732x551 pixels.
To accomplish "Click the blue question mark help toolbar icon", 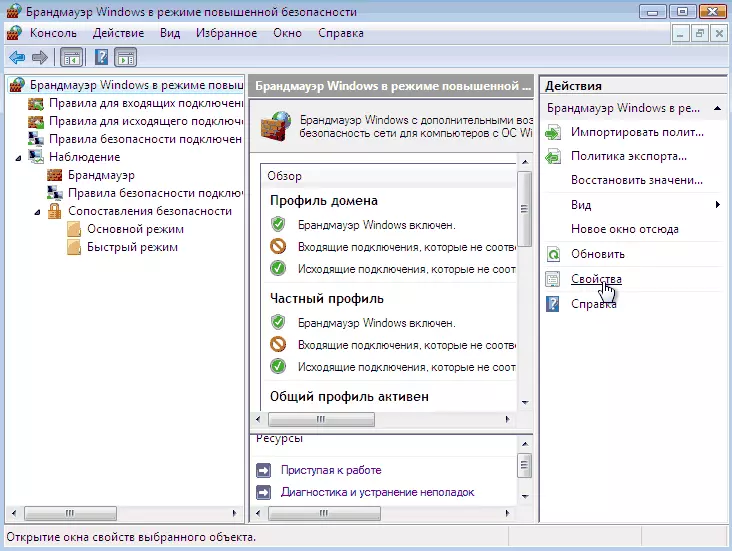I will [100, 57].
